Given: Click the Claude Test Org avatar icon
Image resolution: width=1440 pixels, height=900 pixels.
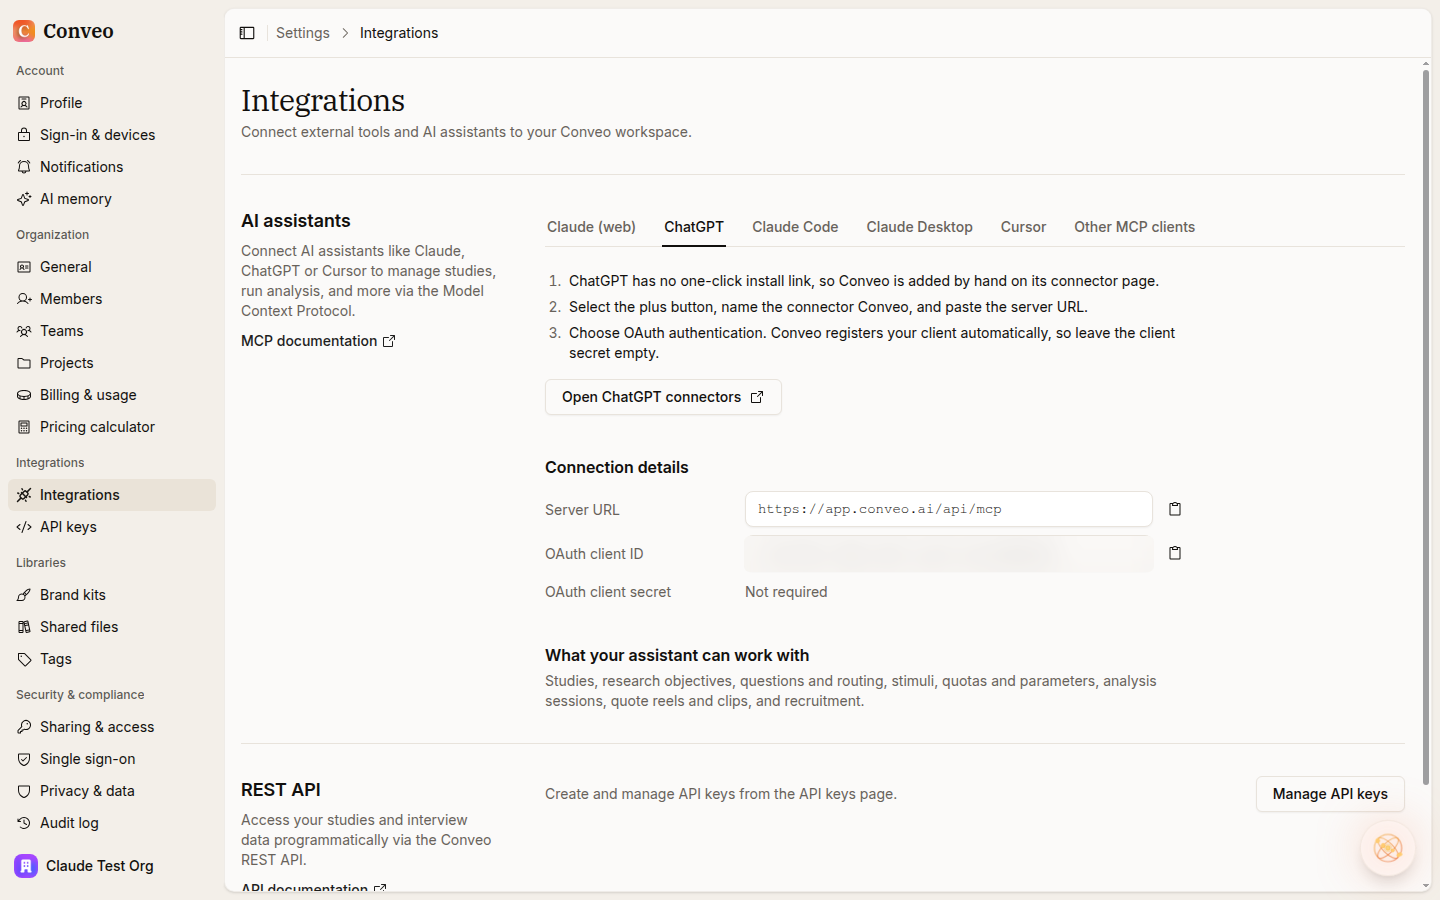Looking at the screenshot, I should pos(26,866).
